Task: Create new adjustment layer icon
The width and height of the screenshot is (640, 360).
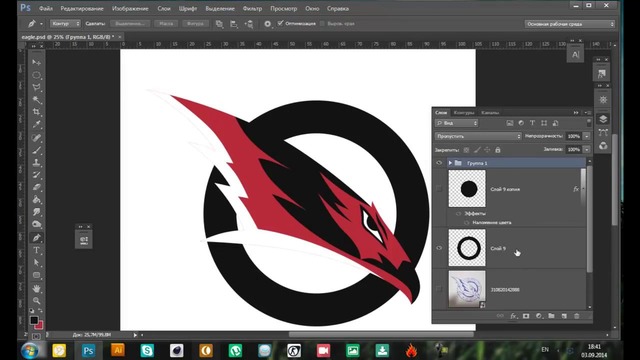Action: pos(539,316)
